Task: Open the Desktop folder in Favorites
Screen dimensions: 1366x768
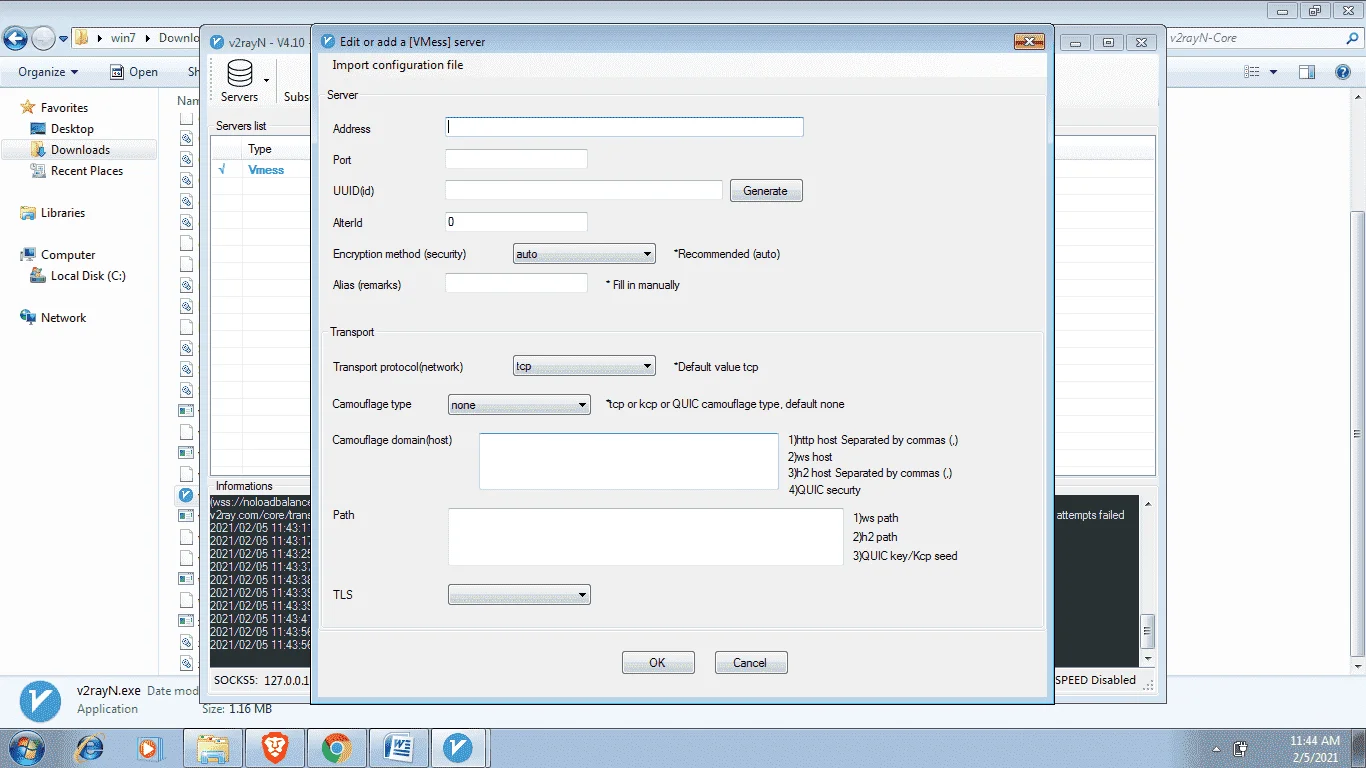Action: pyautogui.click(x=72, y=129)
